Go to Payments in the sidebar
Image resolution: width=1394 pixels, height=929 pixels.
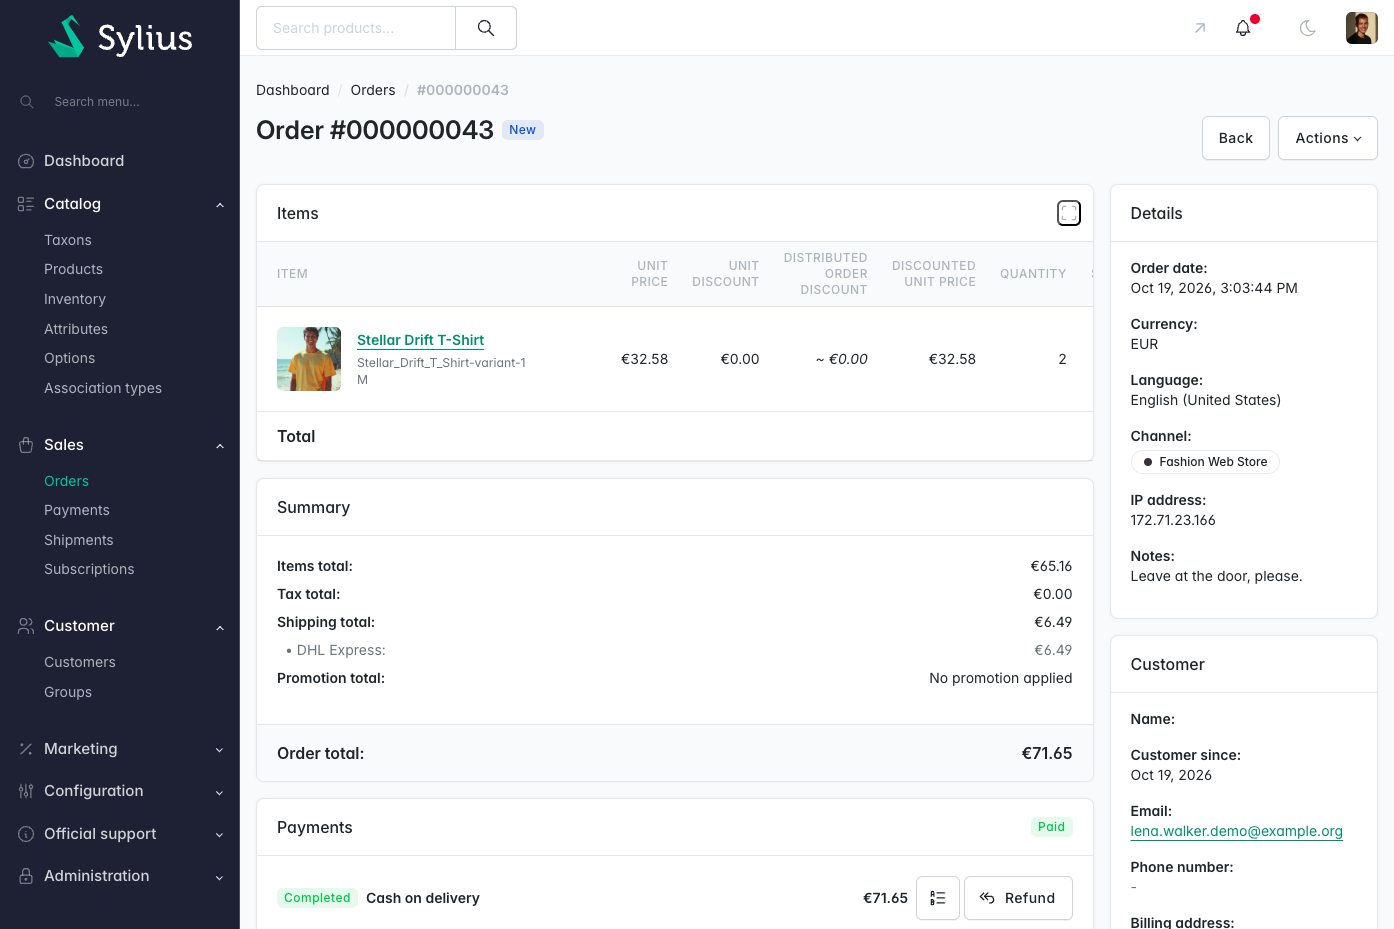click(77, 510)
